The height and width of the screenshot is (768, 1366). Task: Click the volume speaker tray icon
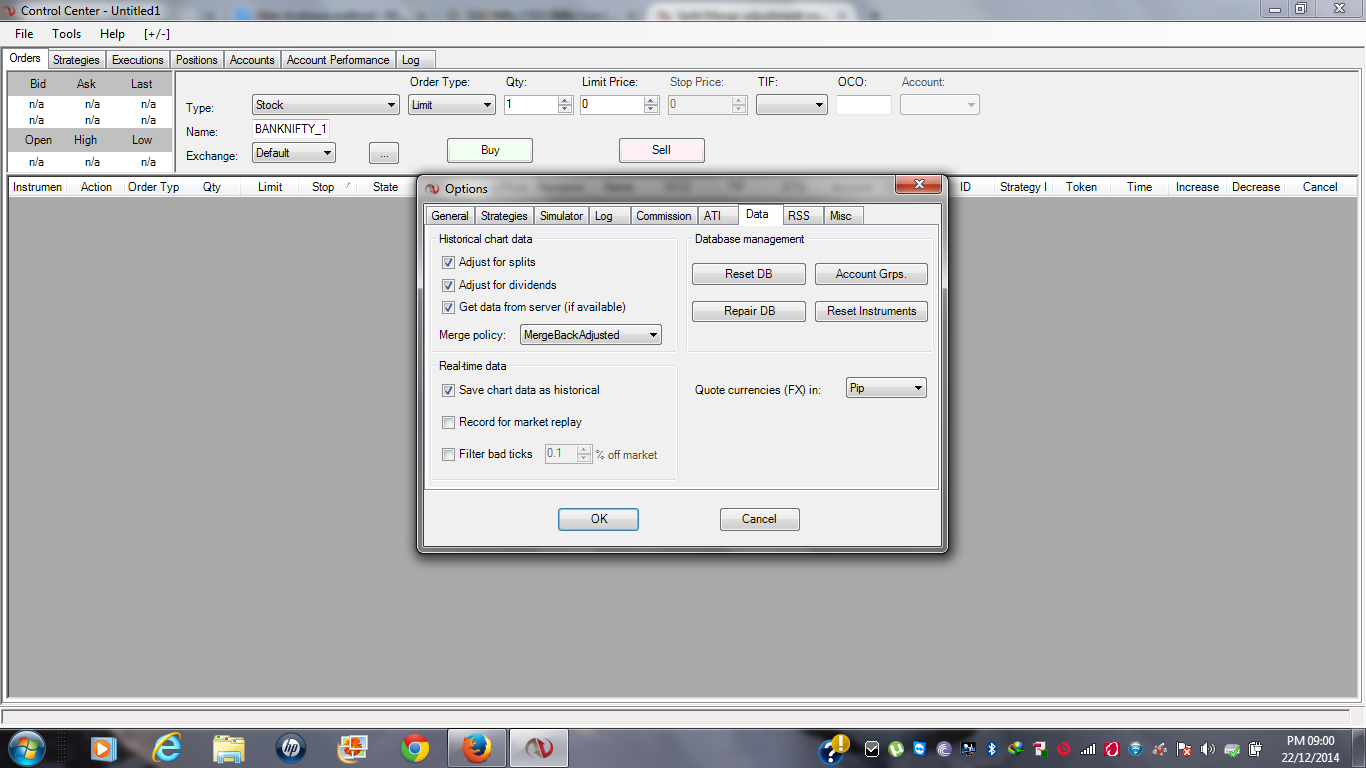(x=1208, y=749)
